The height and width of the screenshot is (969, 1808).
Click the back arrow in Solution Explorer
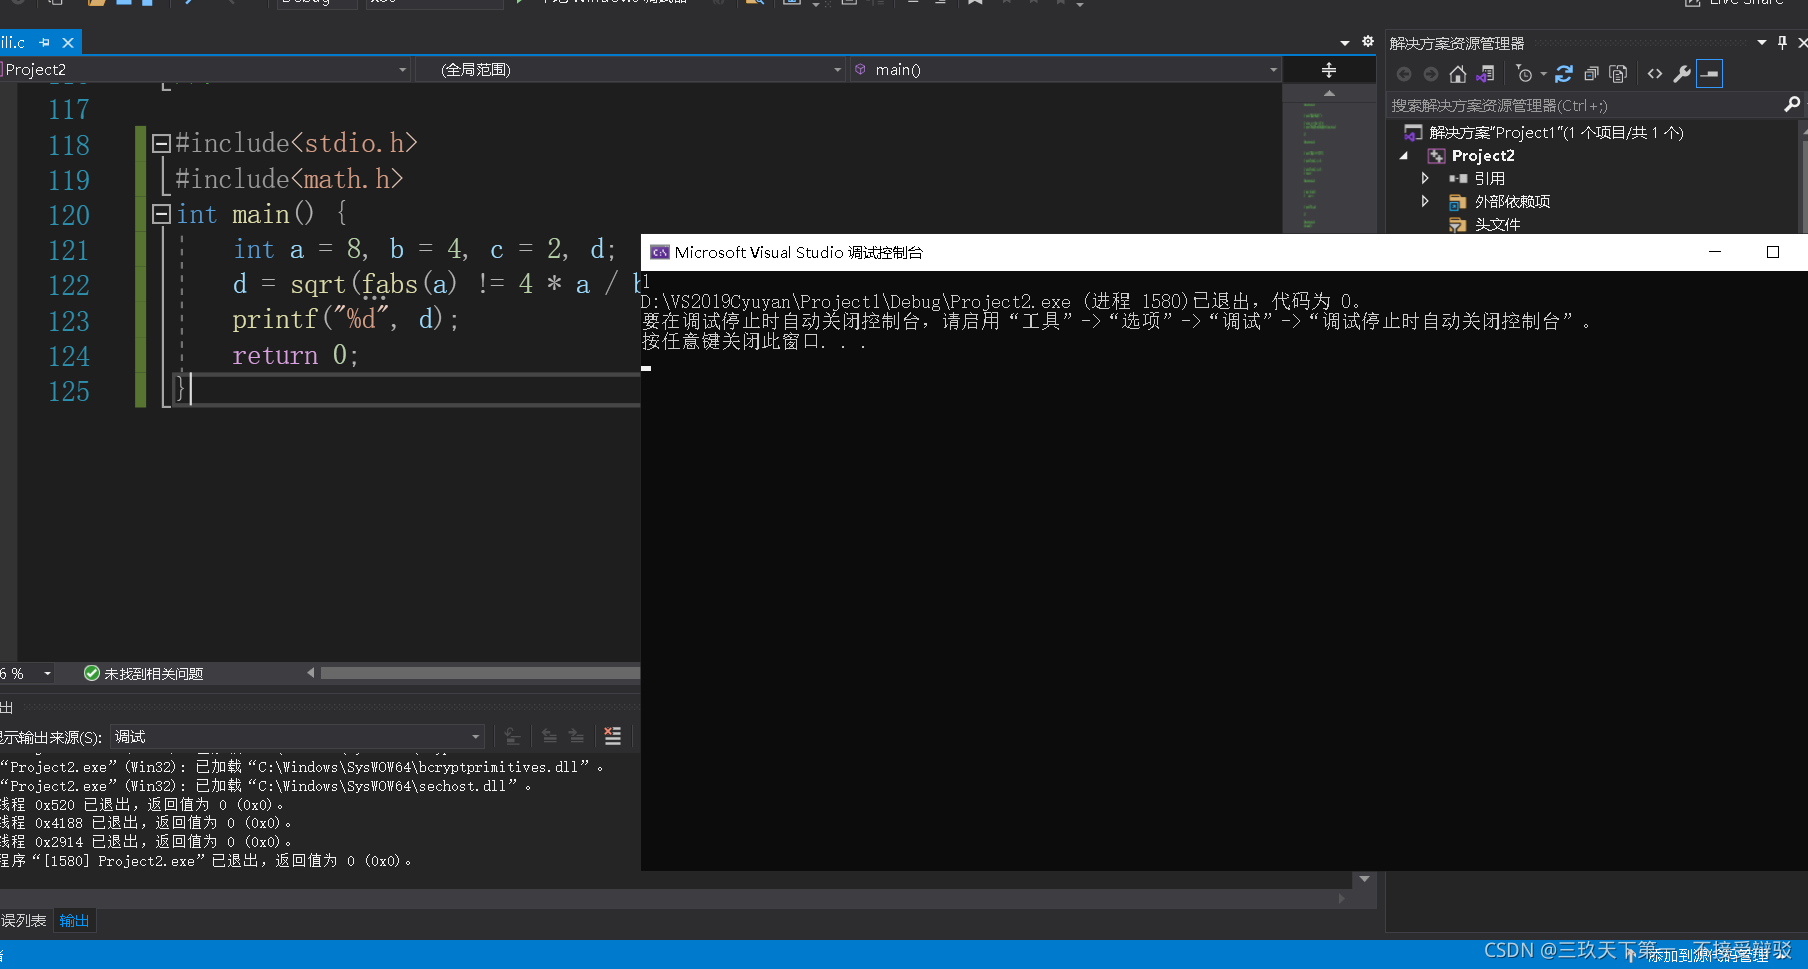tap(1404, 74)
